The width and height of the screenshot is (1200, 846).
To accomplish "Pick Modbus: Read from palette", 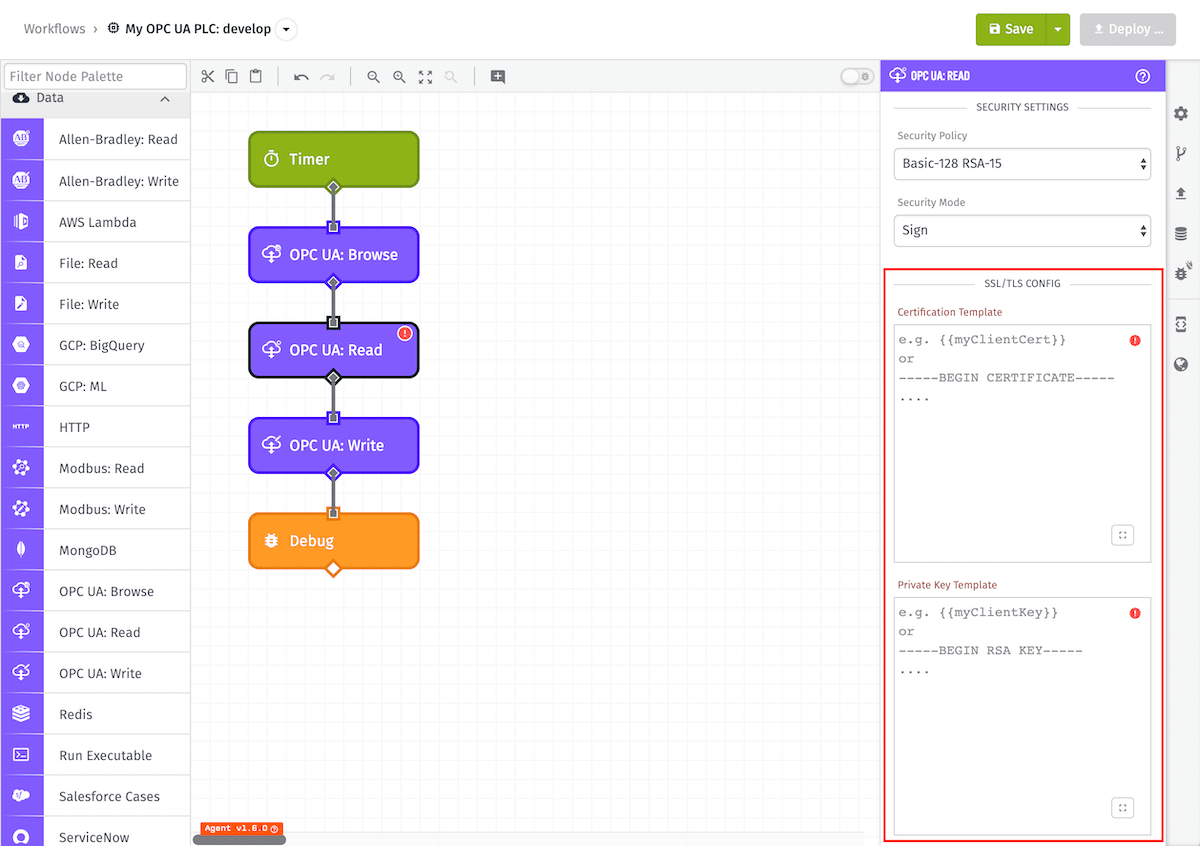I will (95, 468).
